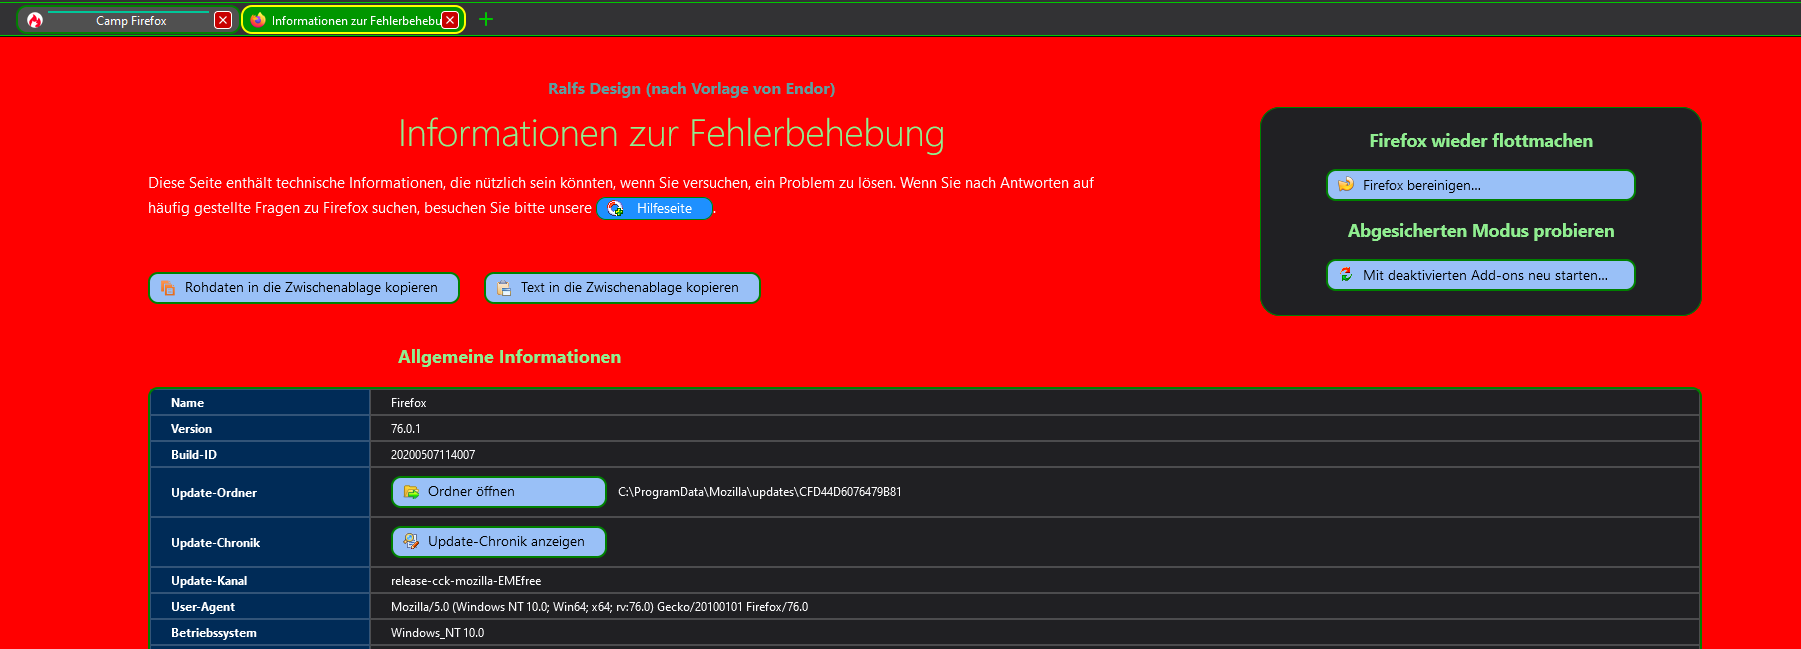Click Ordner öffnen button

499,492
